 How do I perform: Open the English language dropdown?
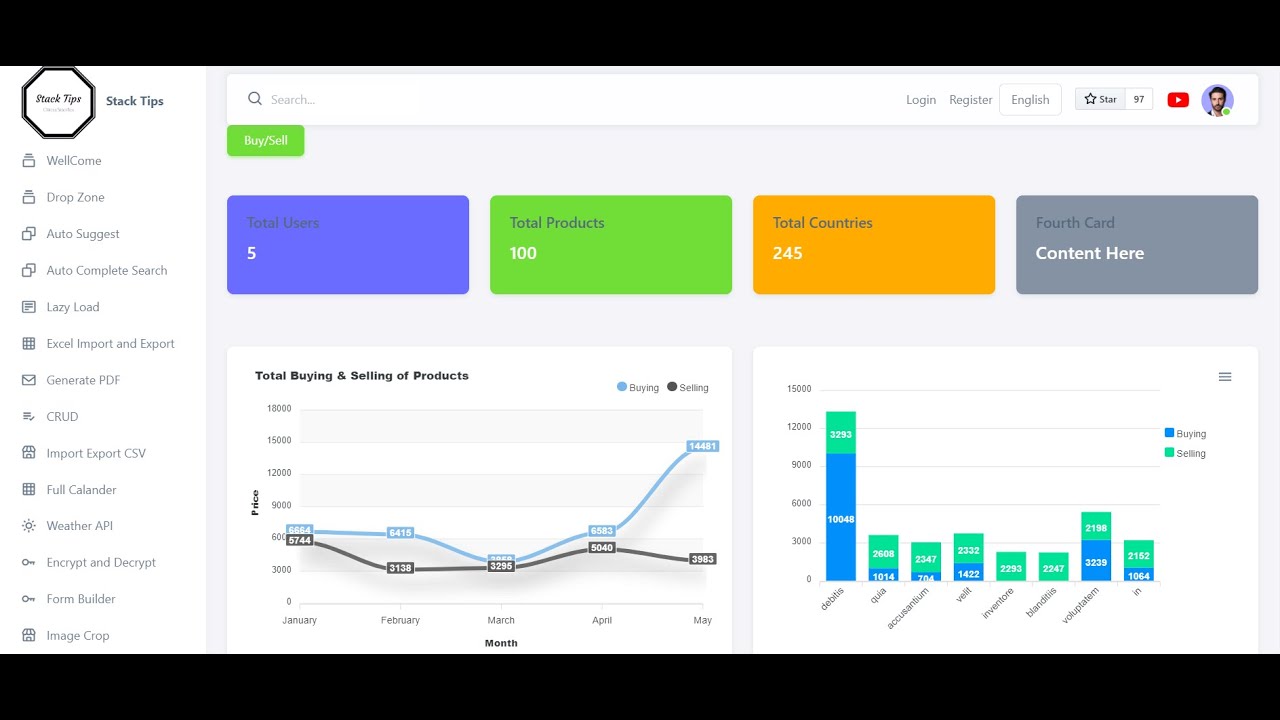coord(1030,99)
